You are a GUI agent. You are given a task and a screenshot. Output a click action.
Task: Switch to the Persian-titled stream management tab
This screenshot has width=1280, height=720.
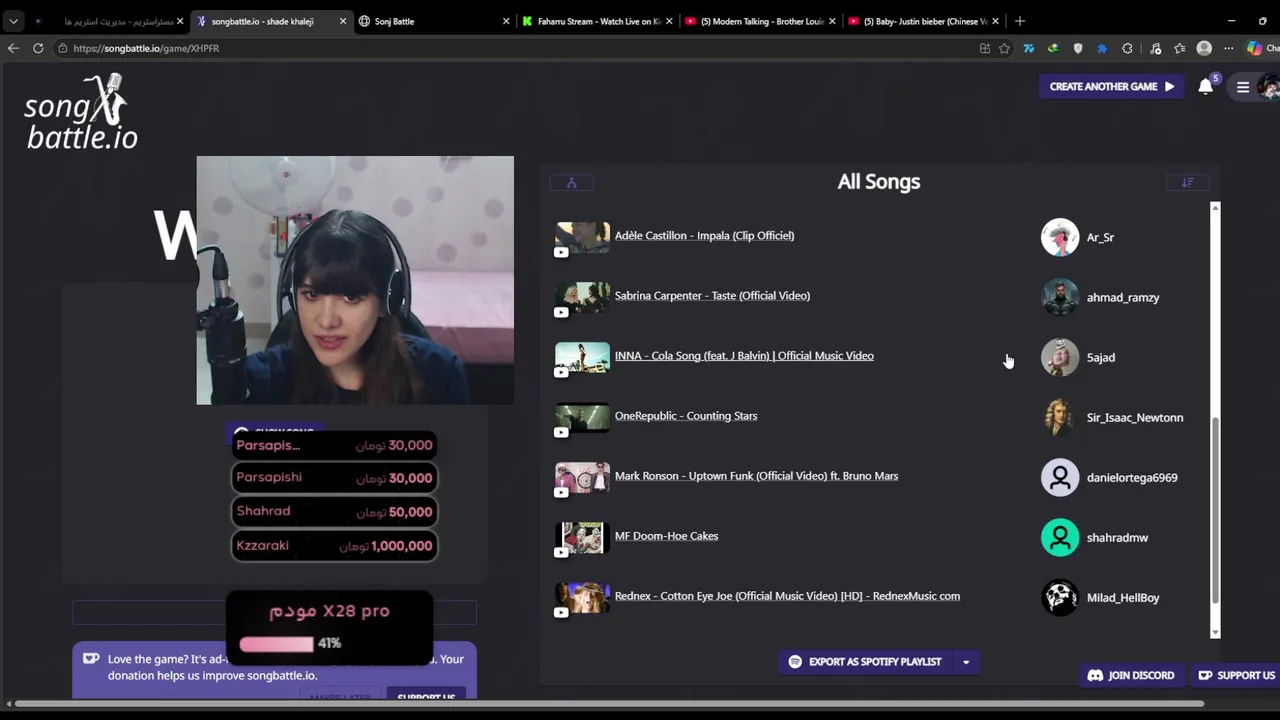[108, 21]
